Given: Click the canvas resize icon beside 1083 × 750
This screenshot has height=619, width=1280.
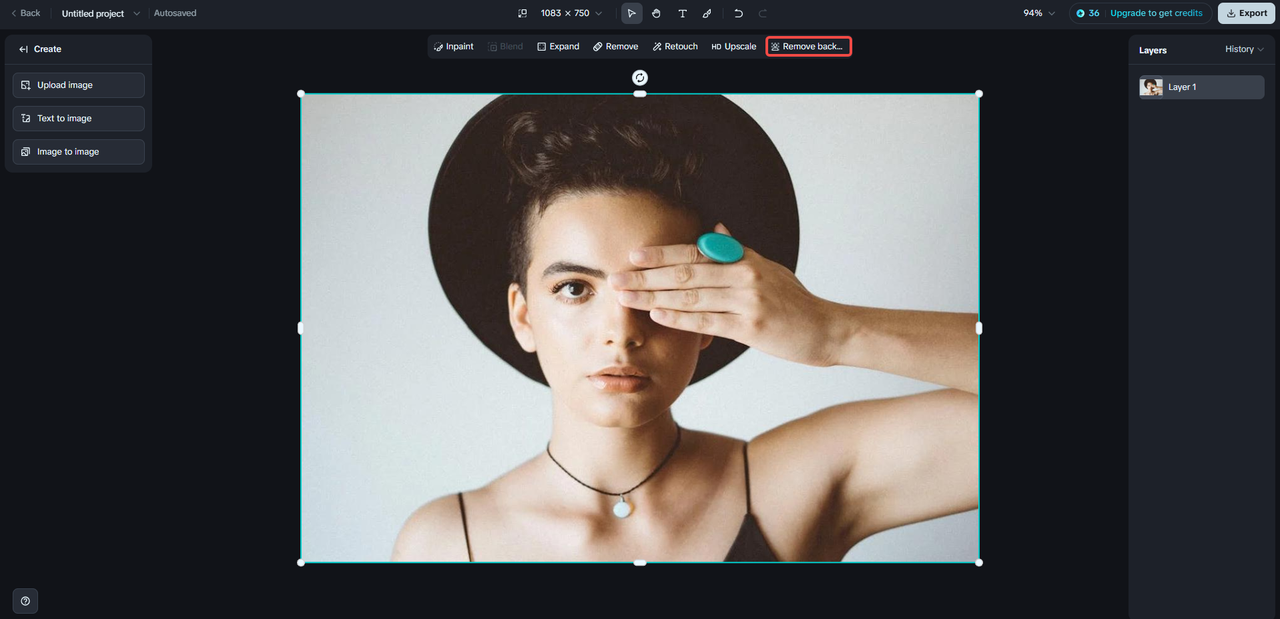Looking at the screenshot, I should tap(522, 13).
